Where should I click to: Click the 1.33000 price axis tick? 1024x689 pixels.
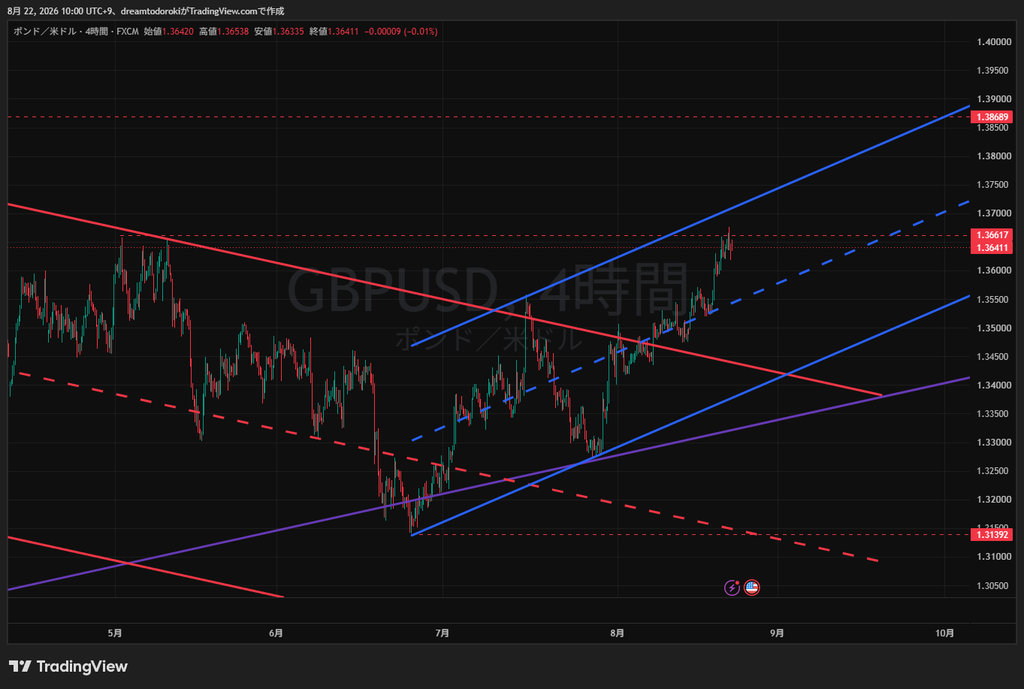(x=994, y=442)
